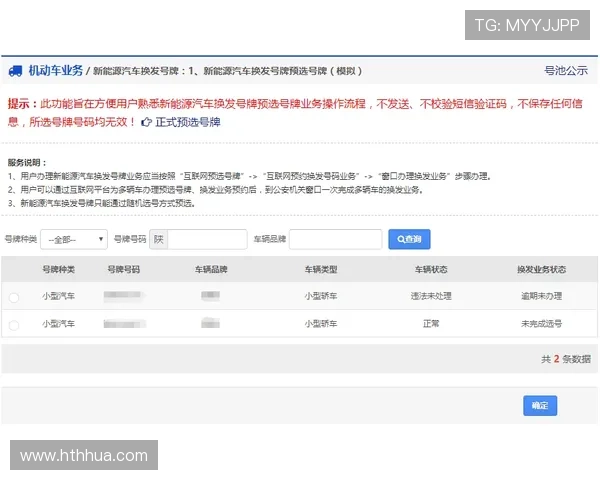Image resolution: width=600 pixels, height=480 pixels.
Task: Click the 车辆状态 column header
Action: tap(431, 269)
